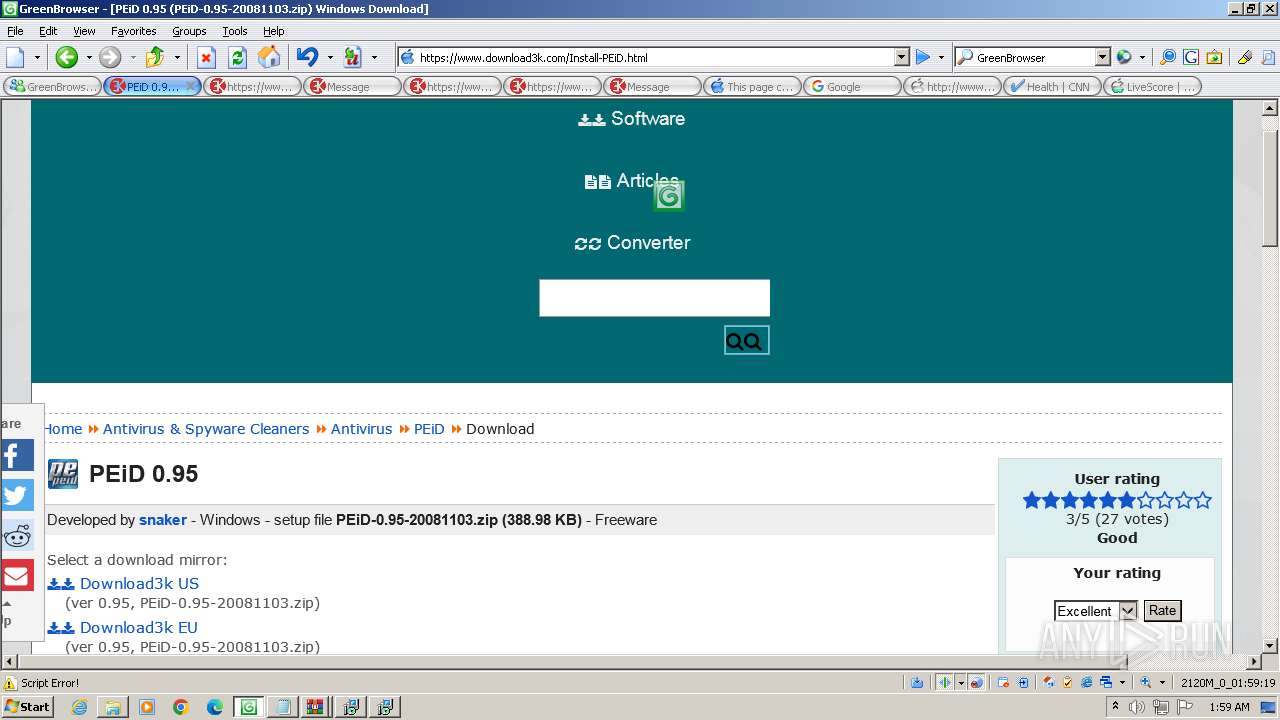The height and width of the screenshot is (720, 1280).
Task: Click the user rating stars row
Action: (x=1117, y=500)
